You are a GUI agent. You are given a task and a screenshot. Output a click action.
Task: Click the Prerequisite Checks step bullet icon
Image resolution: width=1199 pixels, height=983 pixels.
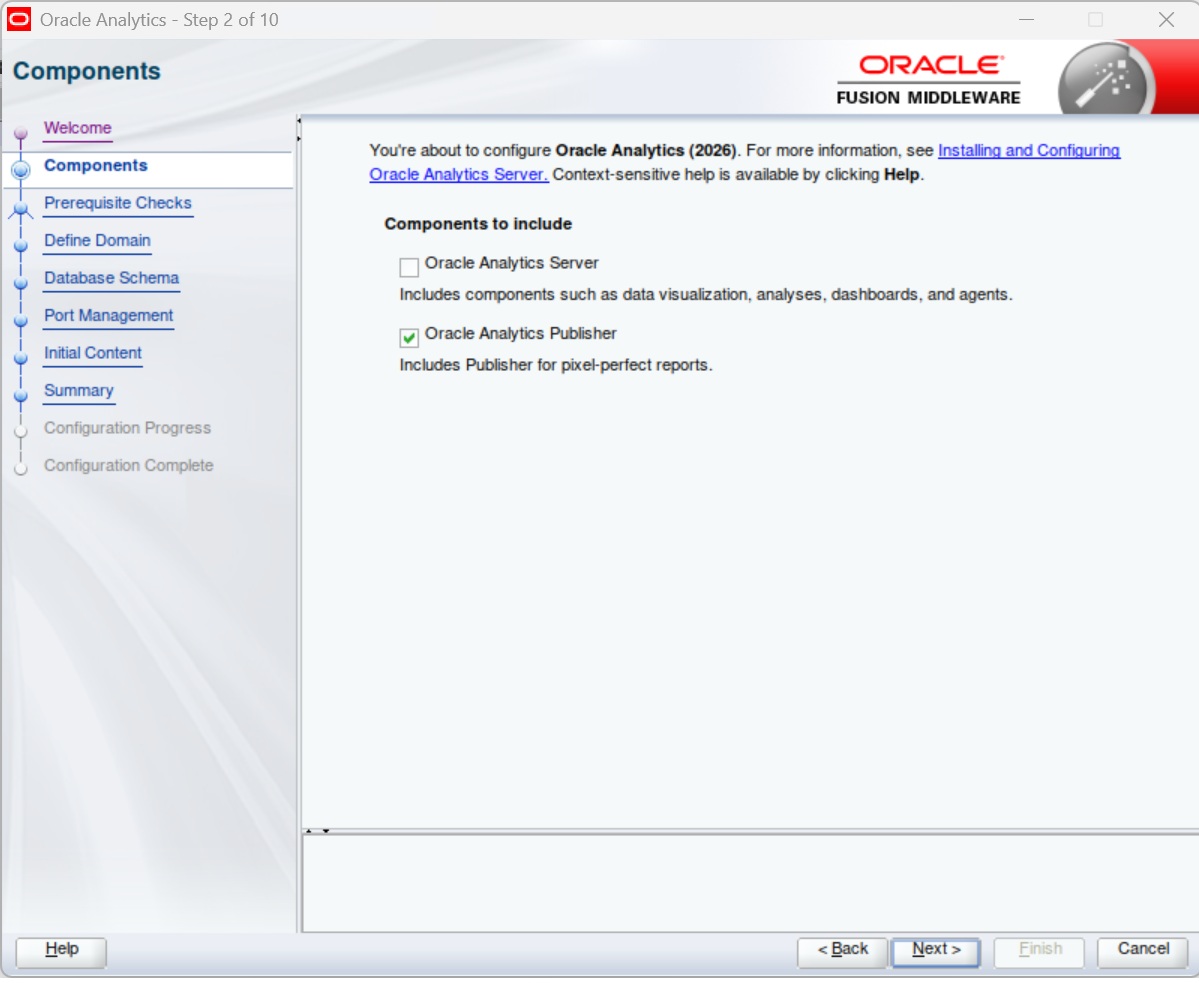point(21,208)
